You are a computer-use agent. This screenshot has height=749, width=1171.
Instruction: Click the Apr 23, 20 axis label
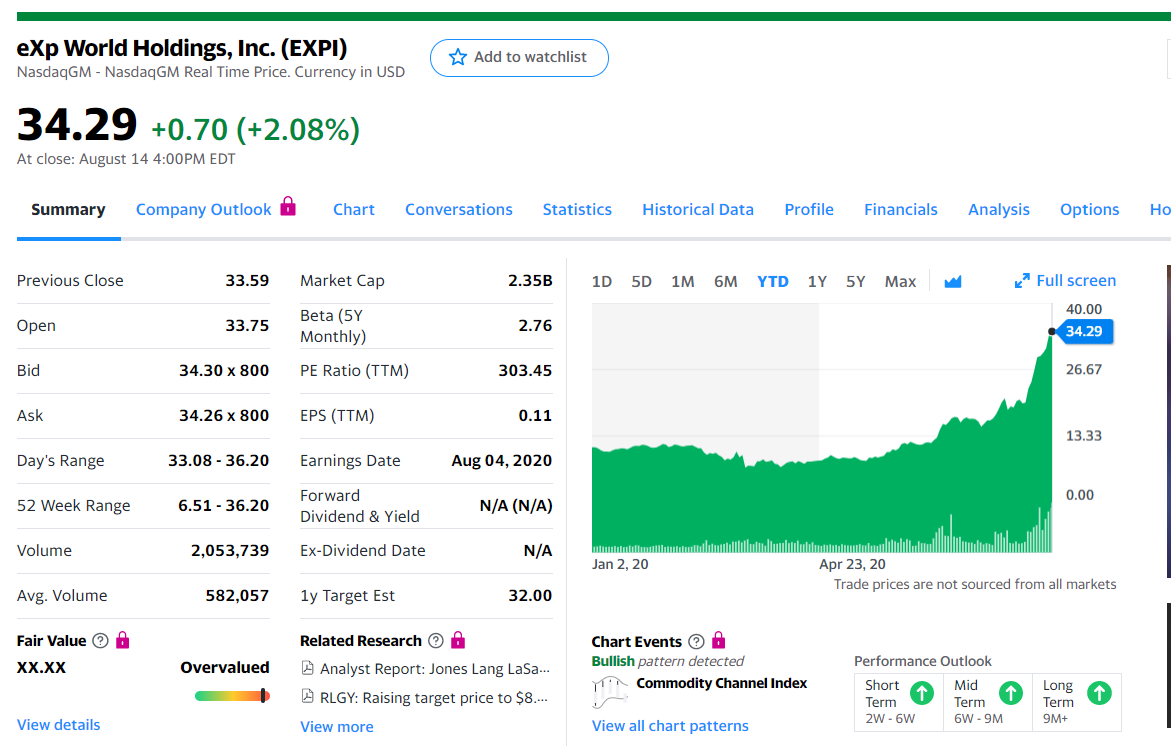coord(852,565)
